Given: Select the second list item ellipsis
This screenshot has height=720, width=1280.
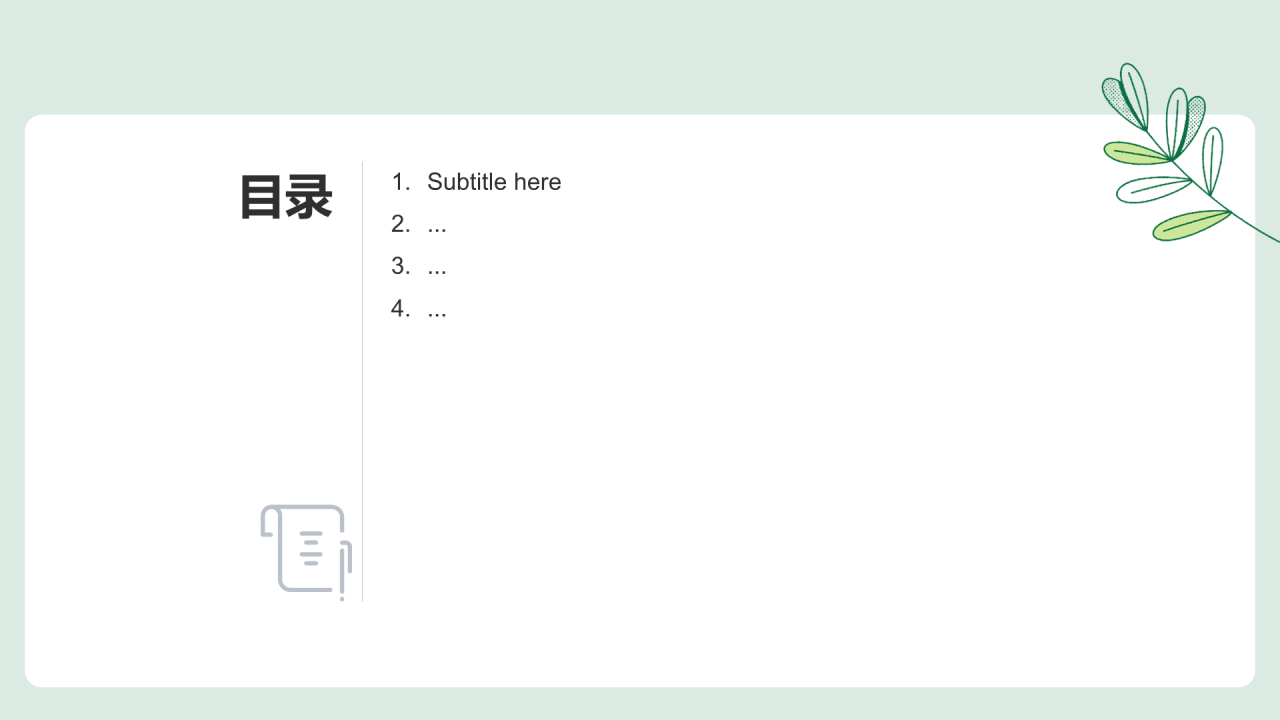Looking at the screenshot, I should pyautogui.click(x=437, y=226).
